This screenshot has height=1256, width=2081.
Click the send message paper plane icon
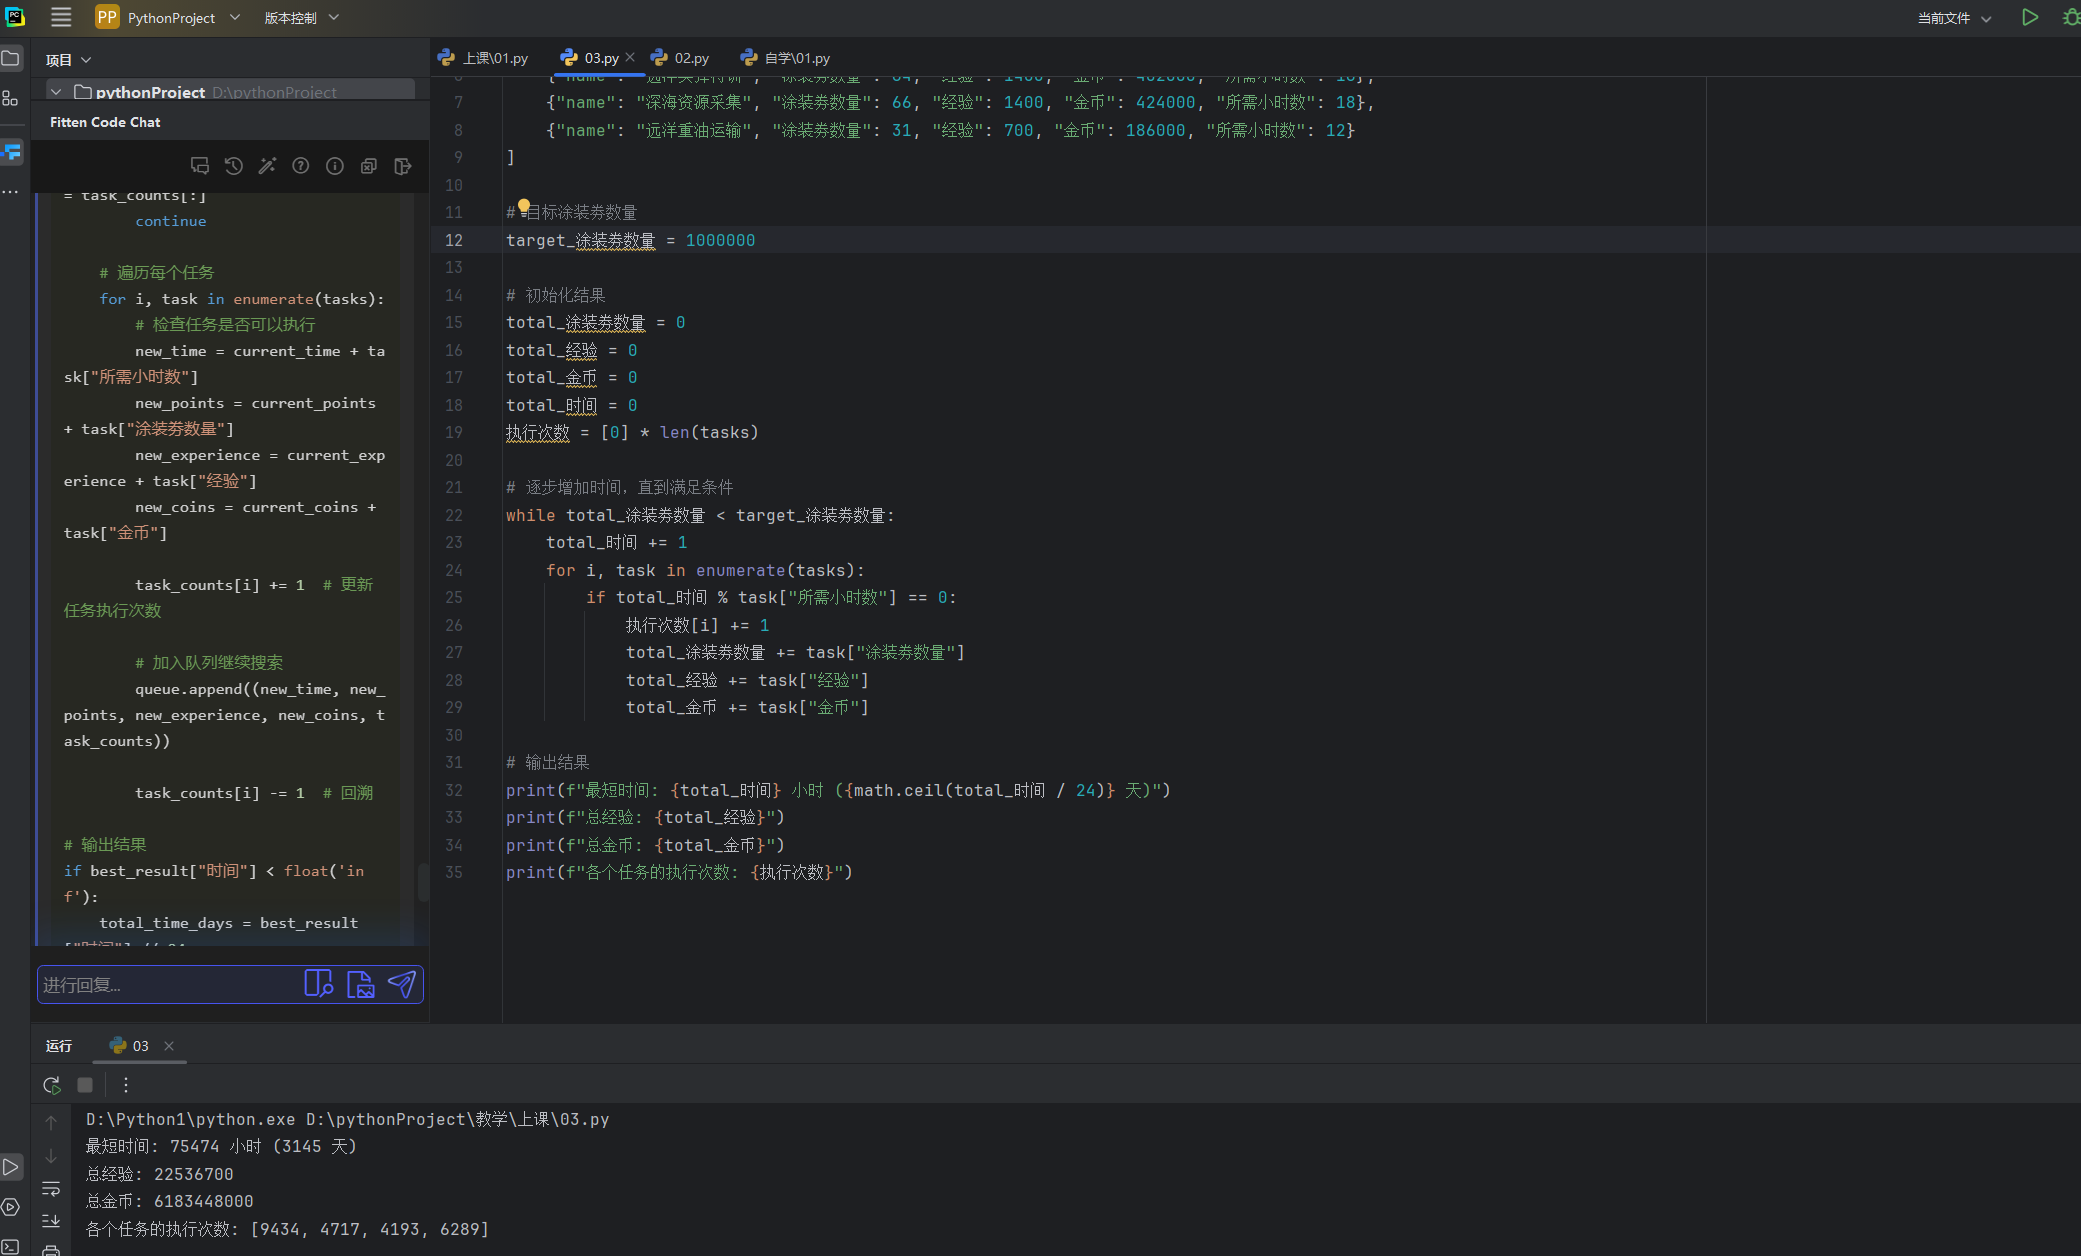point(402,984)
